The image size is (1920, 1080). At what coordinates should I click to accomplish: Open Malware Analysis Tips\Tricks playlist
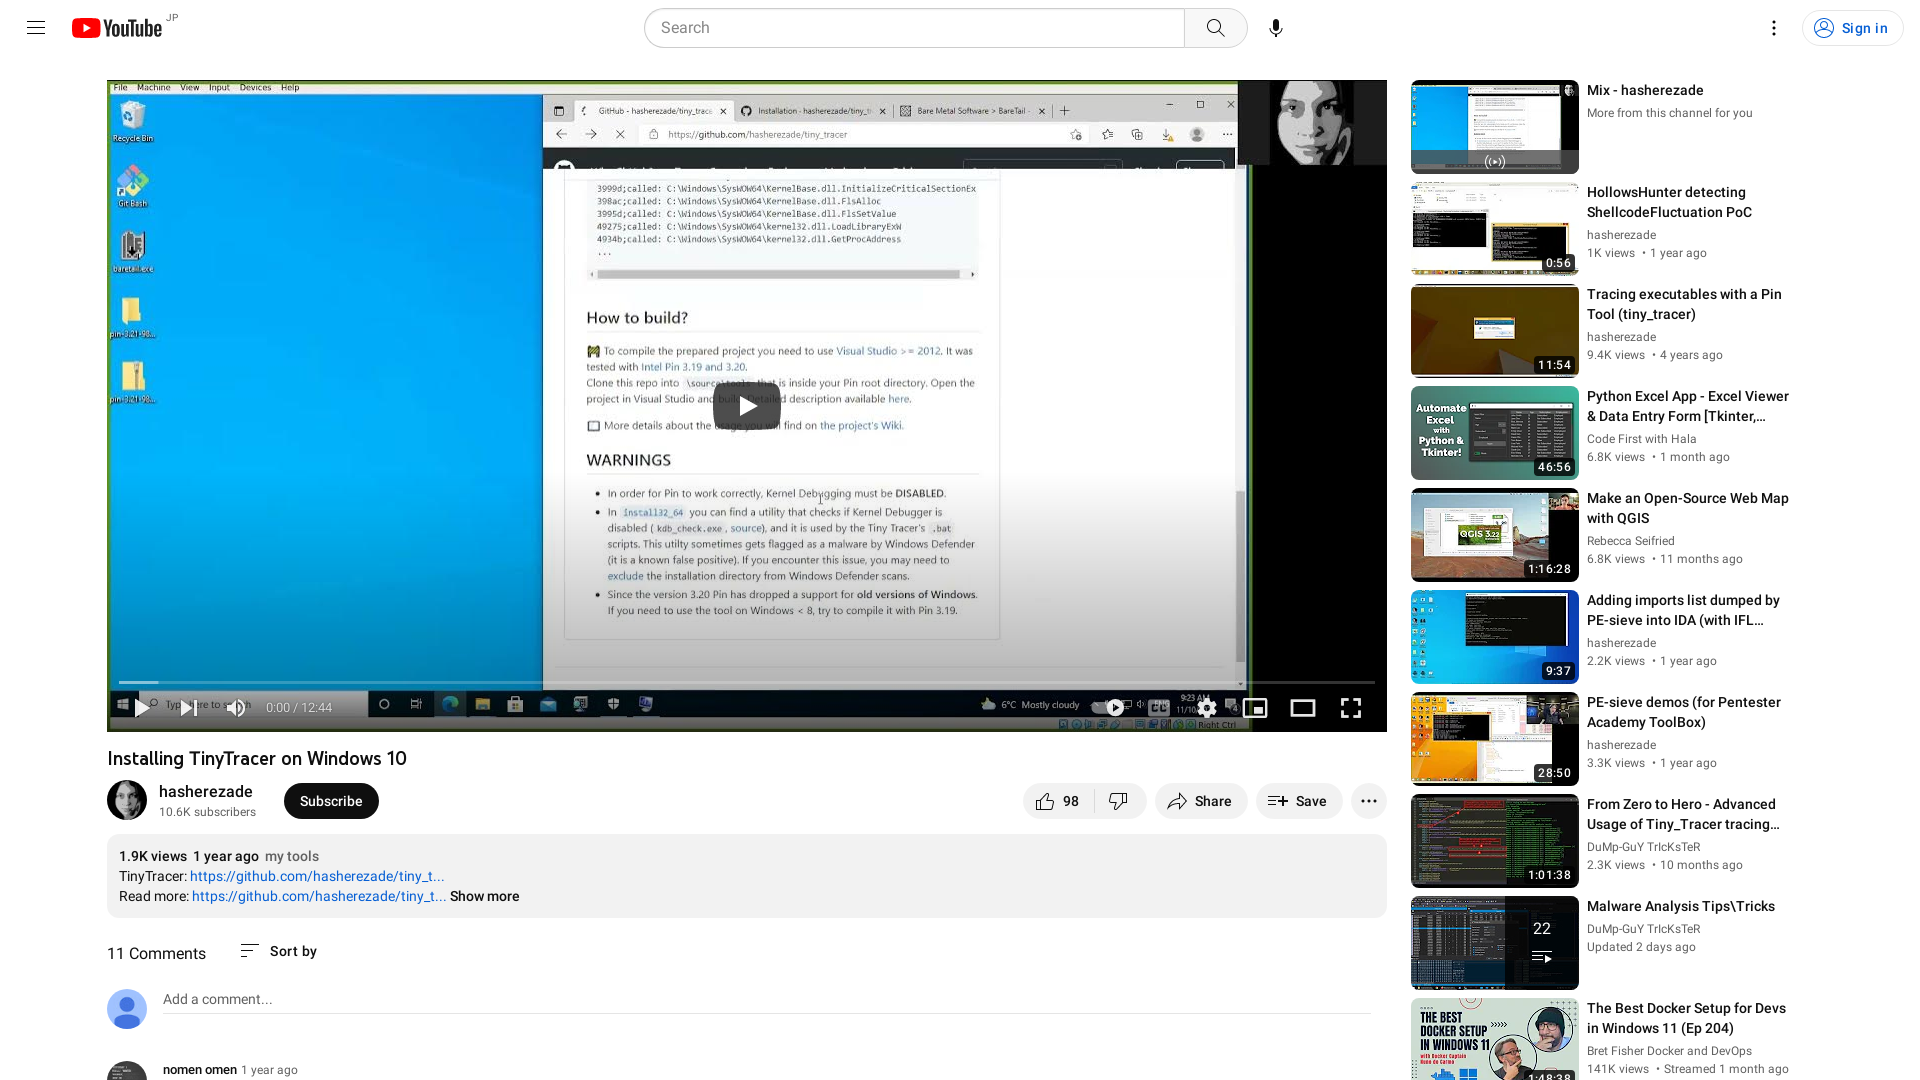click(1681, 906)
